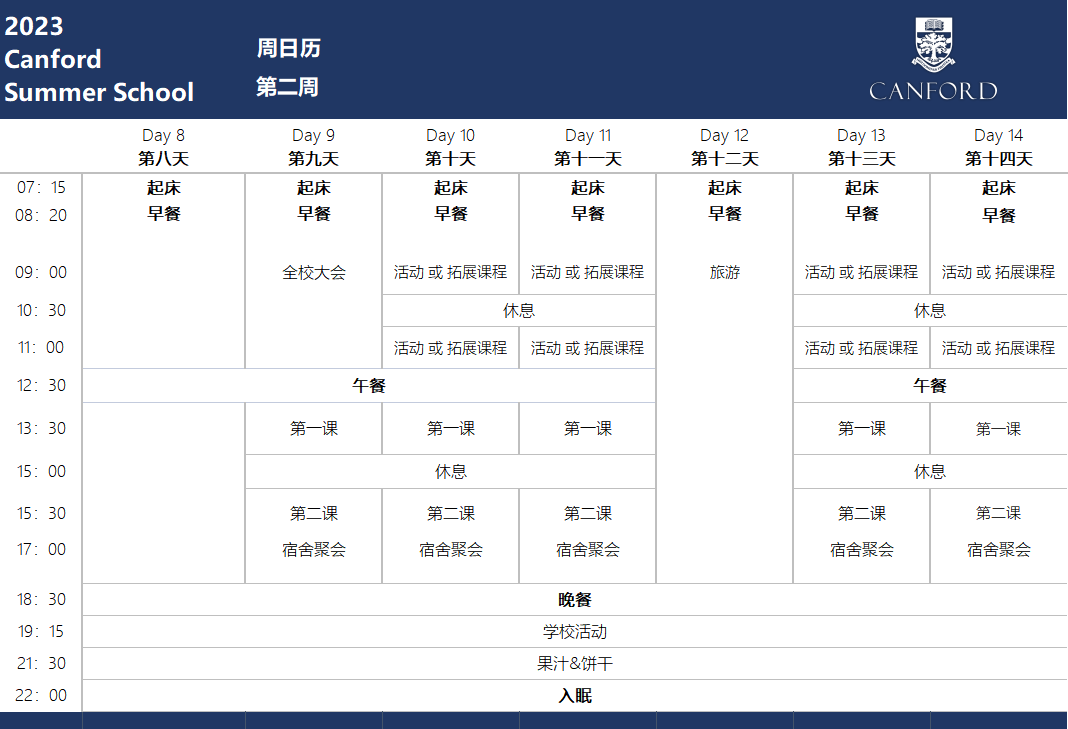Click the 果汁&饼干 row at 21:30
This screenshot has width=1068, height=729.
click(574, 664)
